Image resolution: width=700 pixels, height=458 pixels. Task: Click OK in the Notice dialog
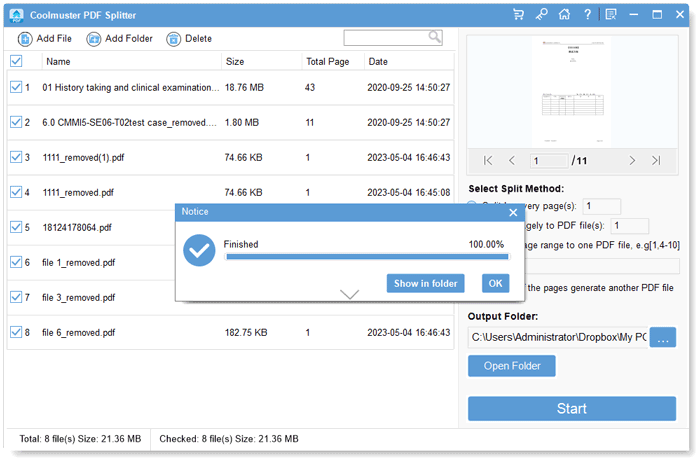496,283
